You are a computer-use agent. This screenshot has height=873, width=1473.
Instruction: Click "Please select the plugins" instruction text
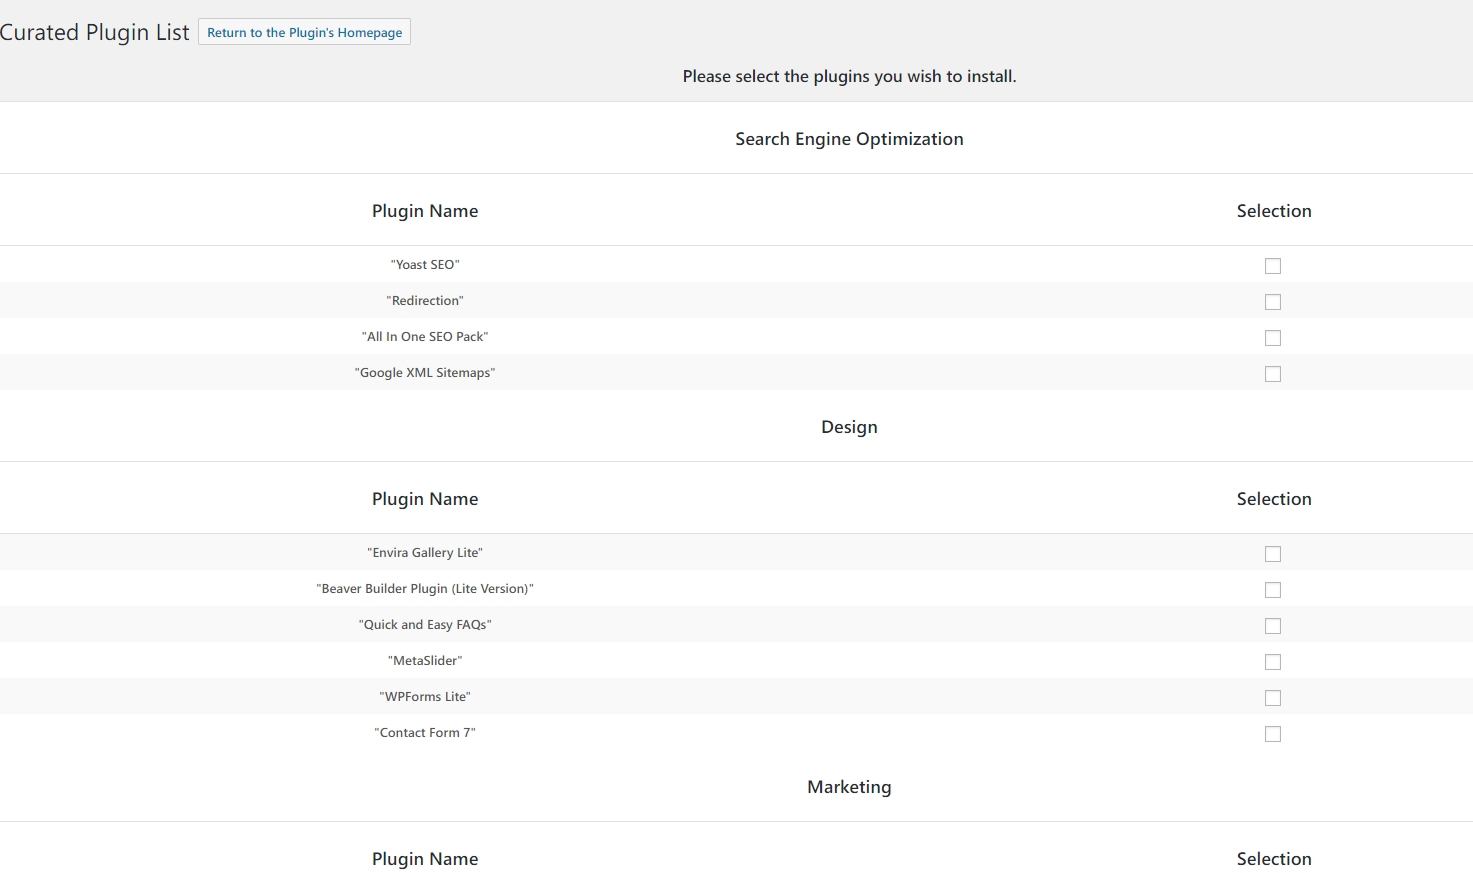849,77
